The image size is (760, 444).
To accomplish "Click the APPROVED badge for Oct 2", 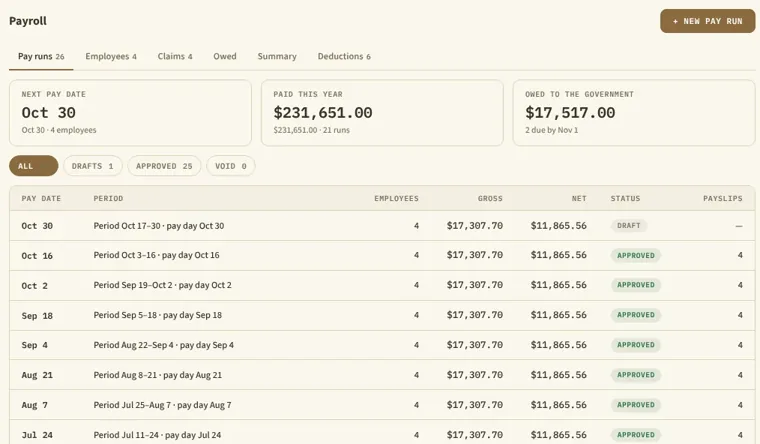I will point(635,285).
